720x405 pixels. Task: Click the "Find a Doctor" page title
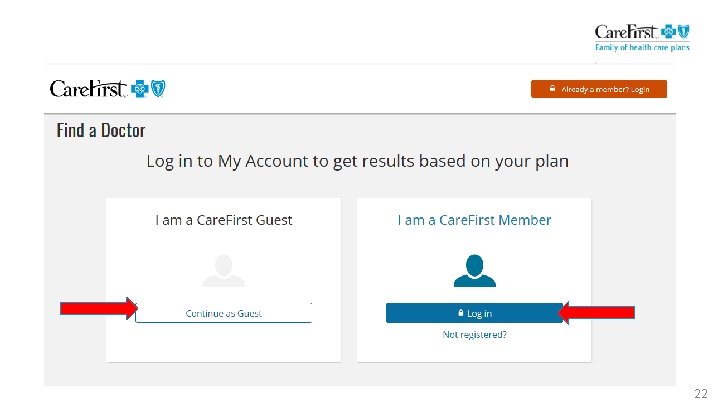point(101,130)
